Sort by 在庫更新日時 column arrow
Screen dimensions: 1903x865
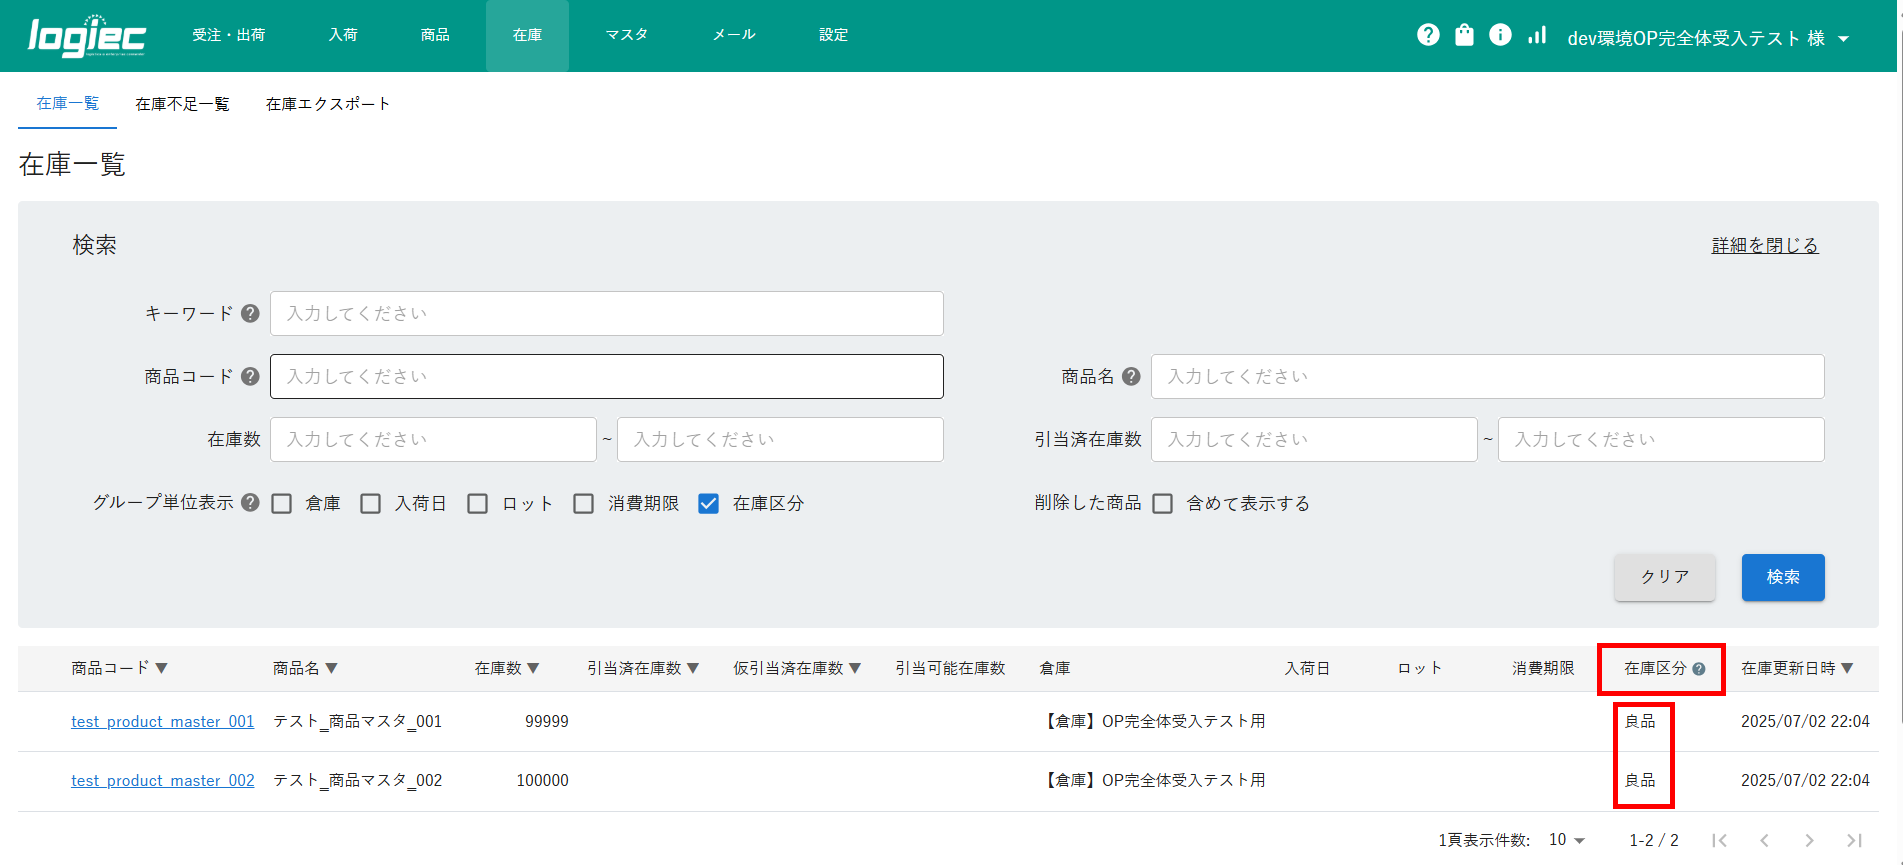tap(1847, 668)
